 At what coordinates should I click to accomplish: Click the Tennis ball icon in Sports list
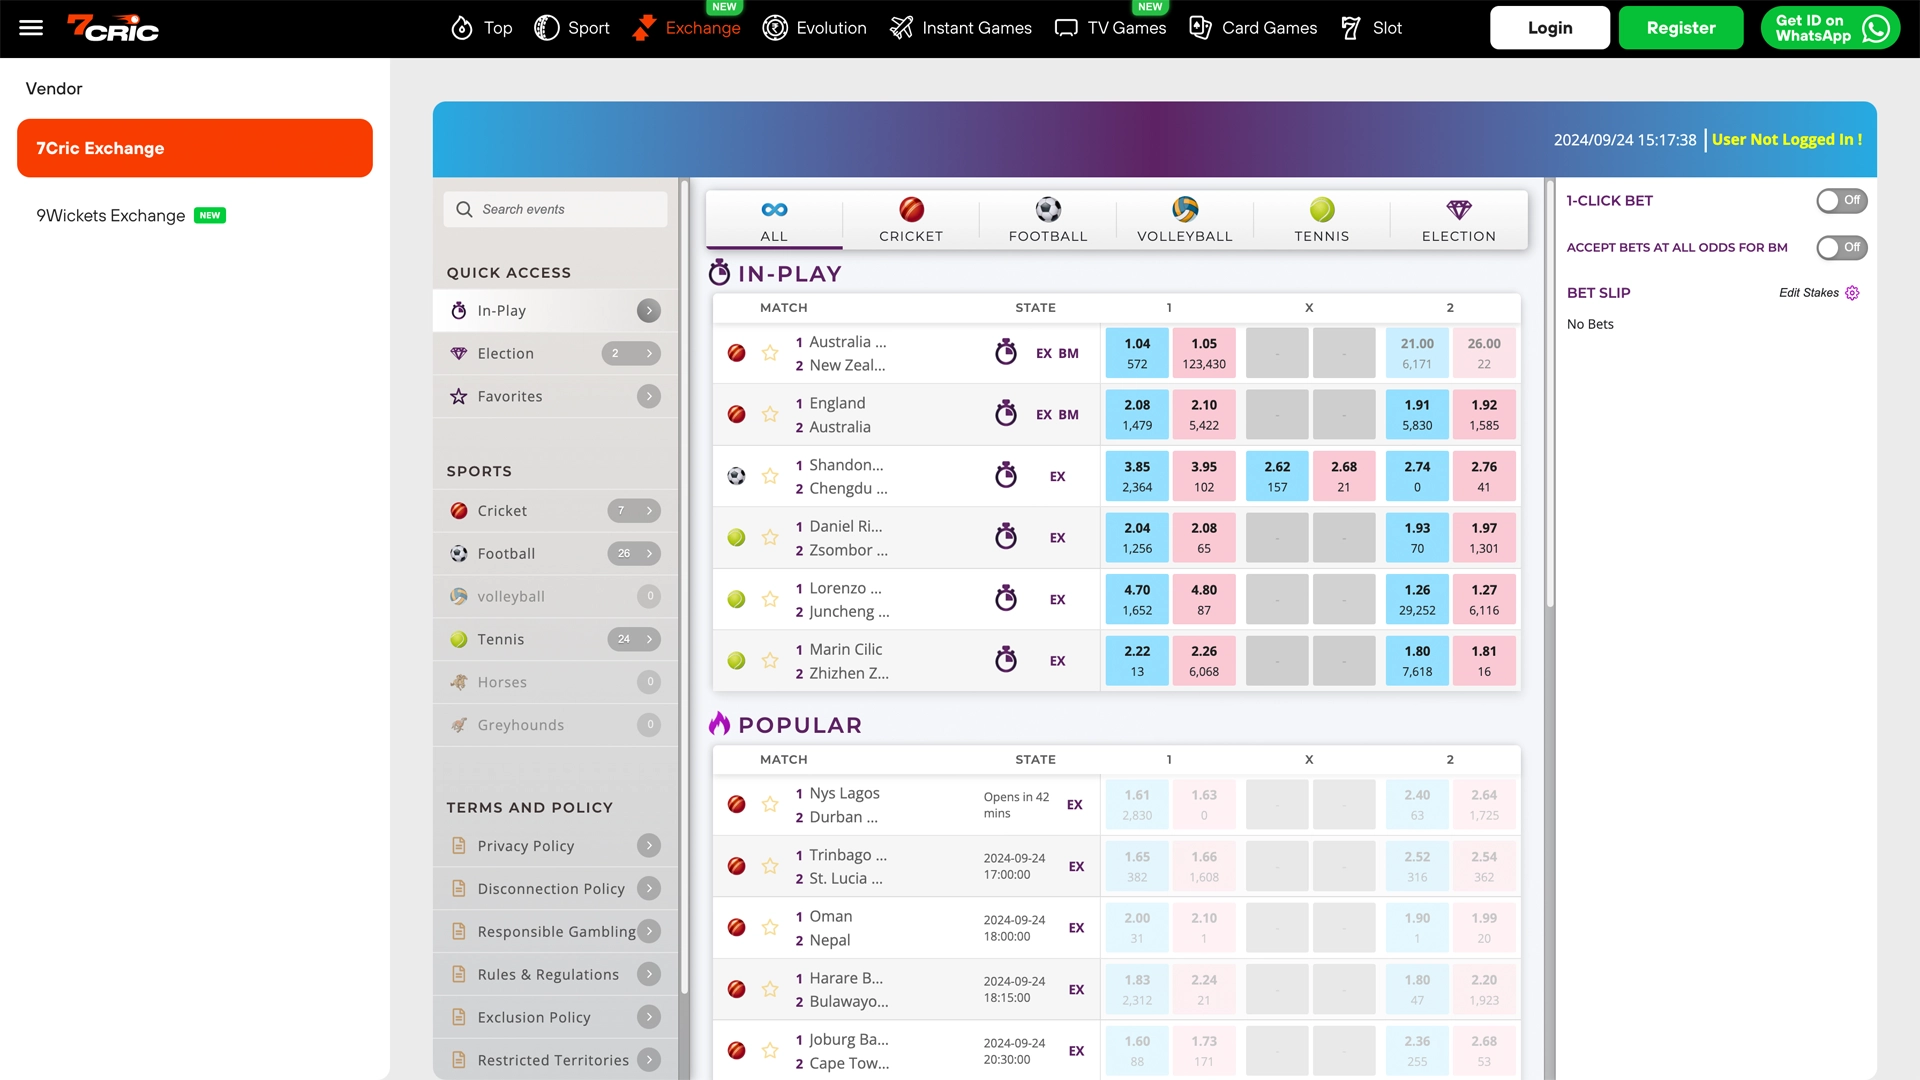tap(459, 639)
